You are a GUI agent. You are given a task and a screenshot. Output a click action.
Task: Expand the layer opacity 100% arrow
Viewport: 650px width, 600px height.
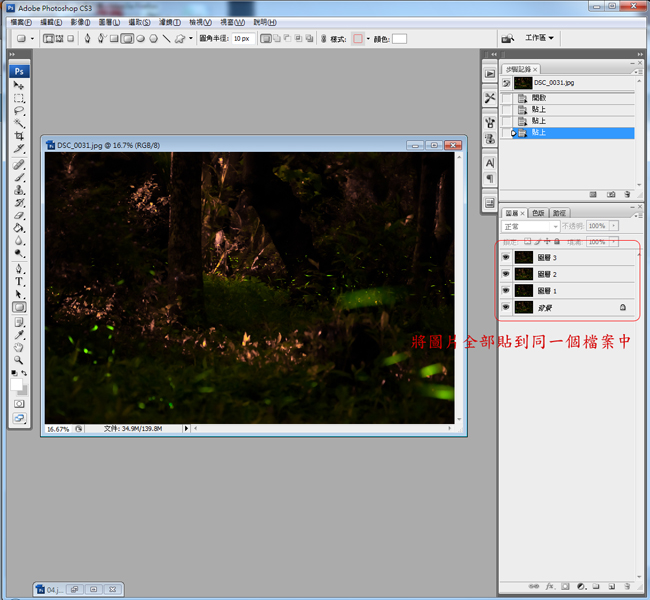pos(613,227)
